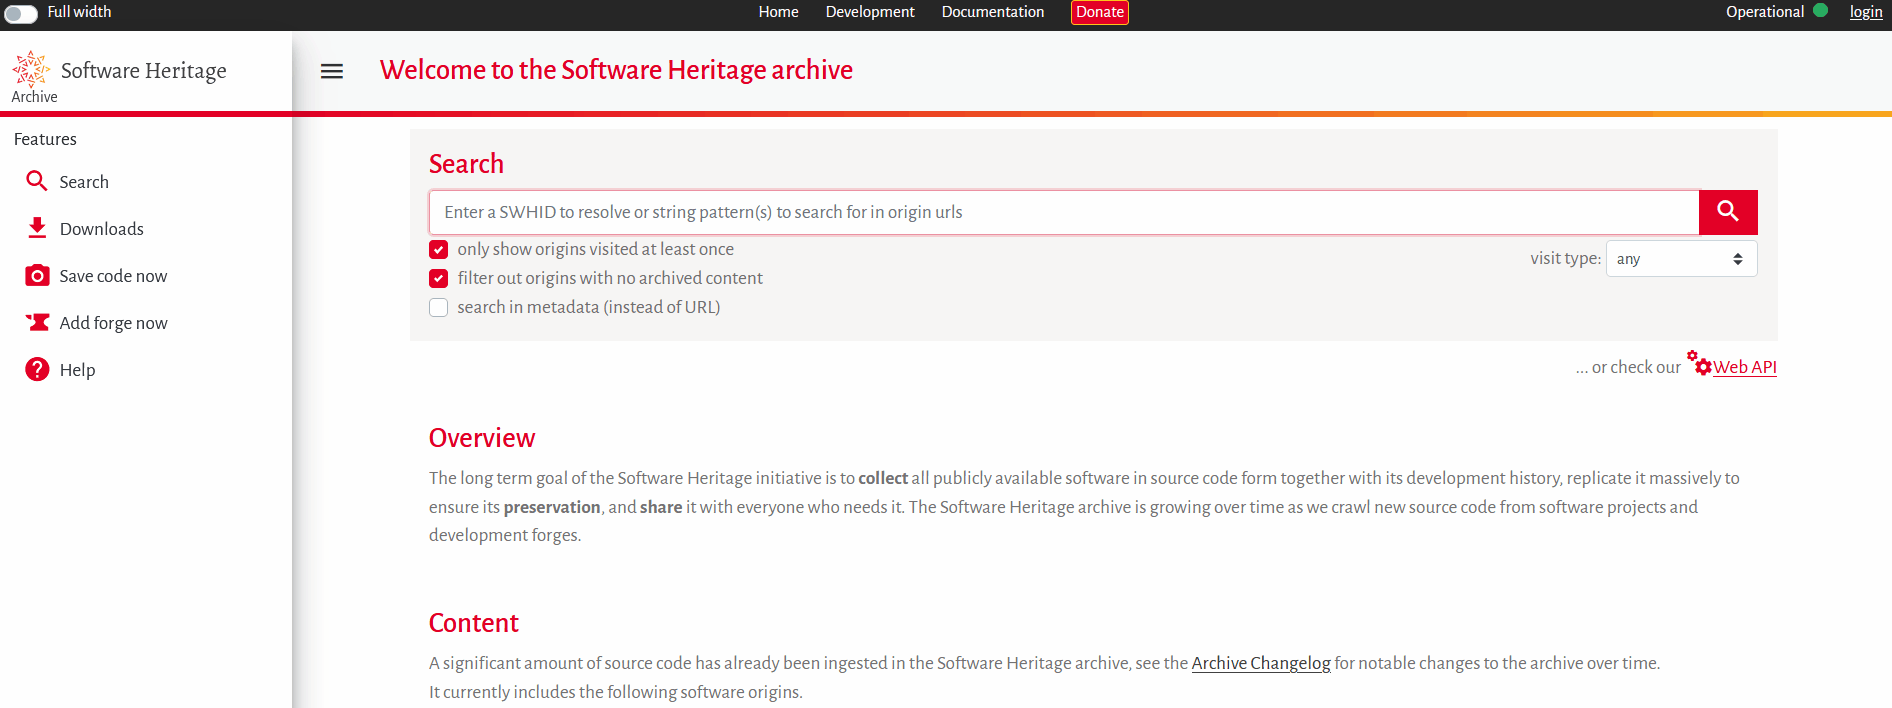
Task: Uncheck filter out origins with no archived content
Action: (x=439, y=278)
